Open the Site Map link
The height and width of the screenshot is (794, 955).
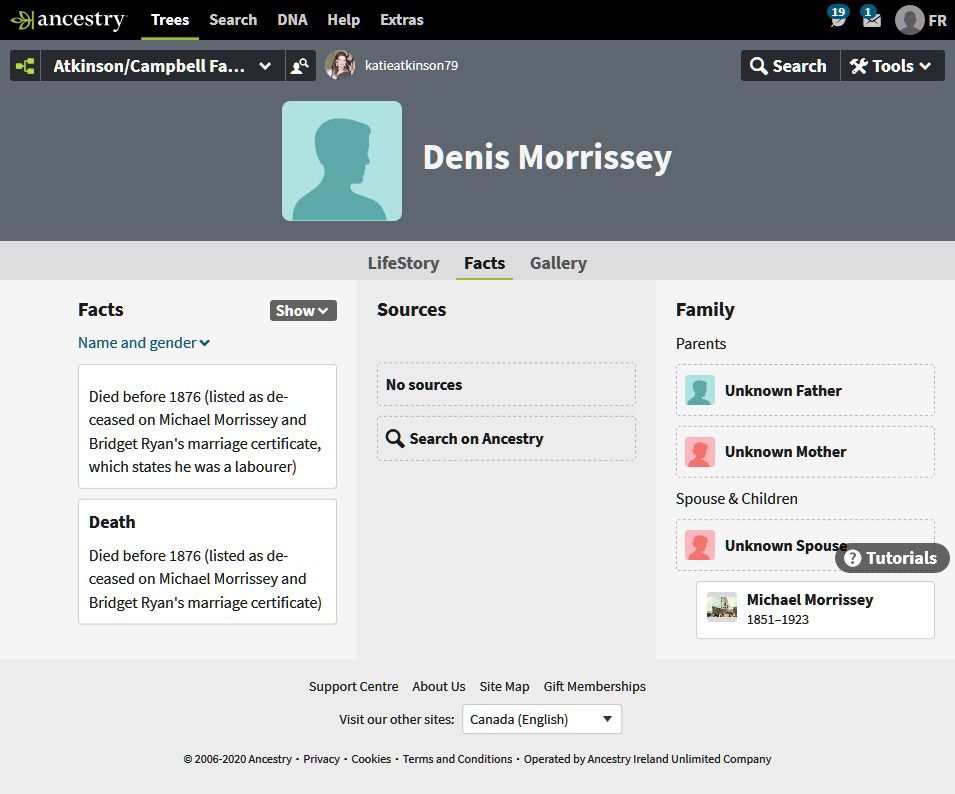coord(504,686)
